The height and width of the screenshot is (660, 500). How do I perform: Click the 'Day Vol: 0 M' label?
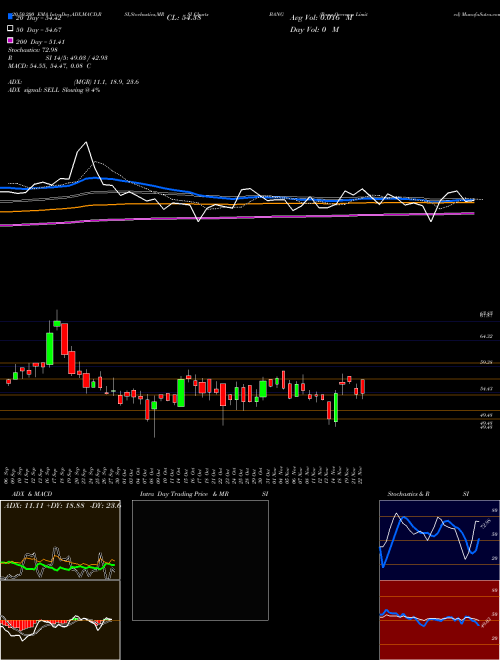click(x=314, y=30)
